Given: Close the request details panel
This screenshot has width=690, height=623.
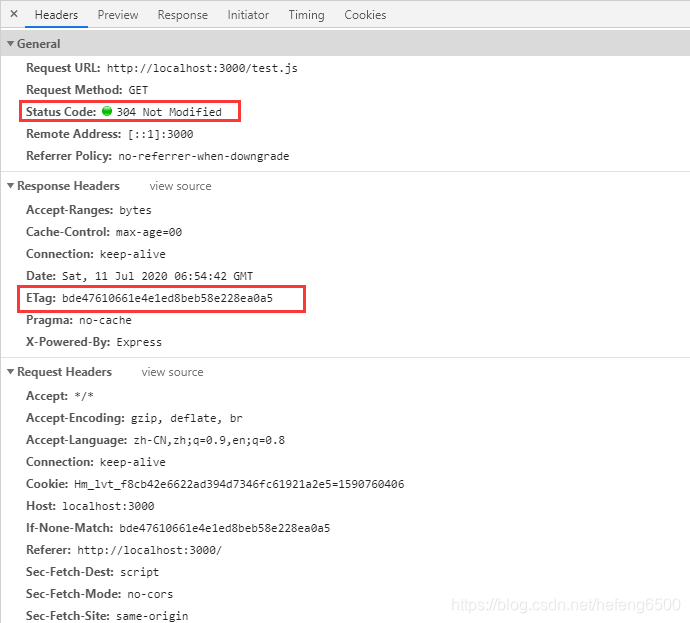Looking at the screenshot, I should tap(14, 14).
